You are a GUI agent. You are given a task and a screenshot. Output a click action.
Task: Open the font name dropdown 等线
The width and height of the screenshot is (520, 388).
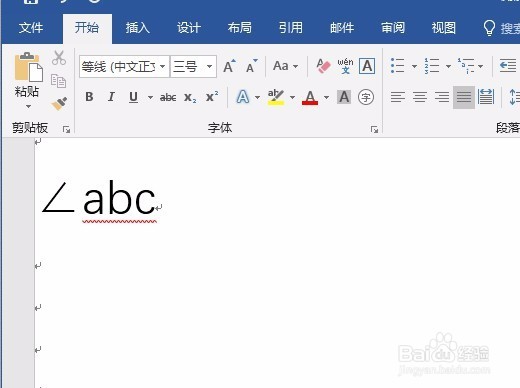(162, 66)
